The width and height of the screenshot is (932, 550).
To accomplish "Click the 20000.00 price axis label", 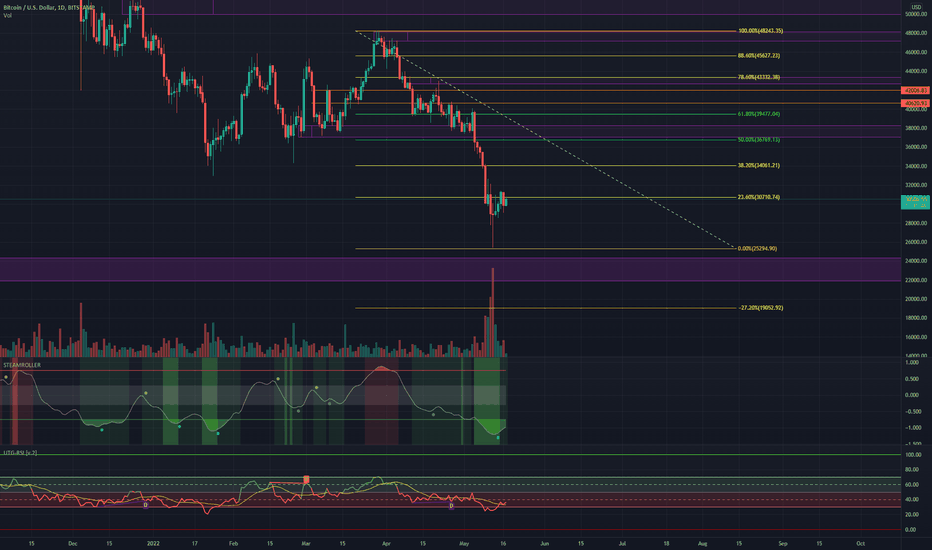I will click(916, 299).
